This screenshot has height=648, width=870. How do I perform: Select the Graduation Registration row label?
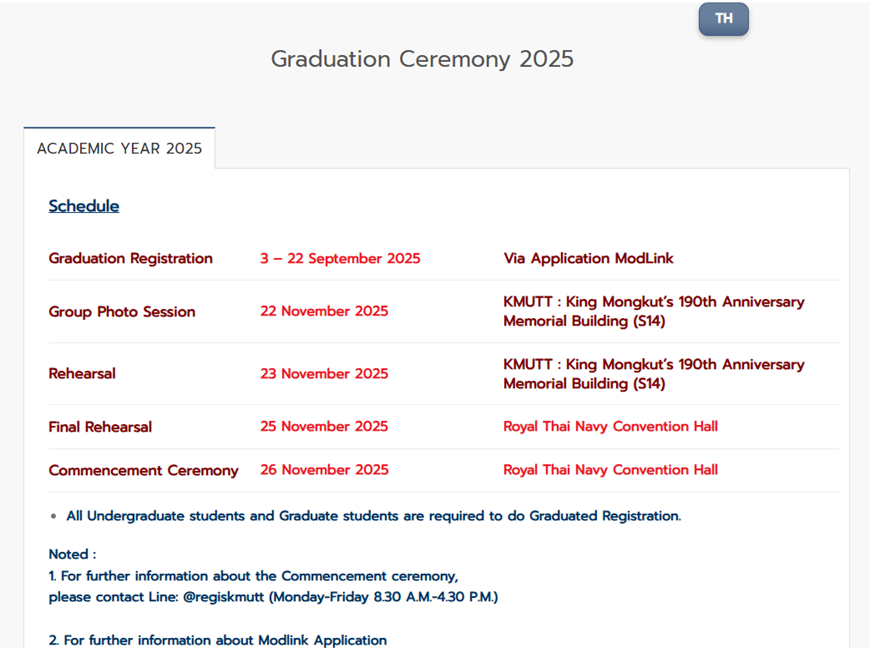point(131,258)
